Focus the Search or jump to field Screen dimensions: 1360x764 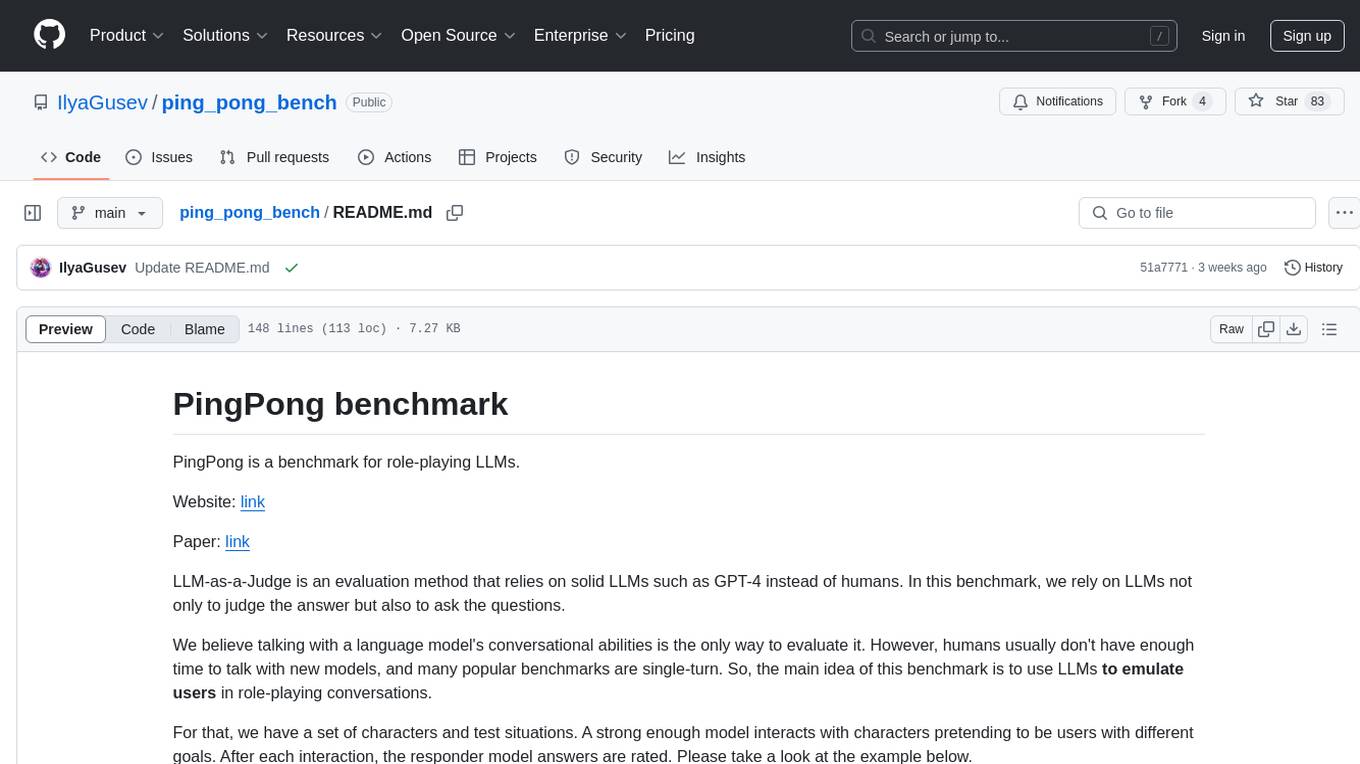1016,36
